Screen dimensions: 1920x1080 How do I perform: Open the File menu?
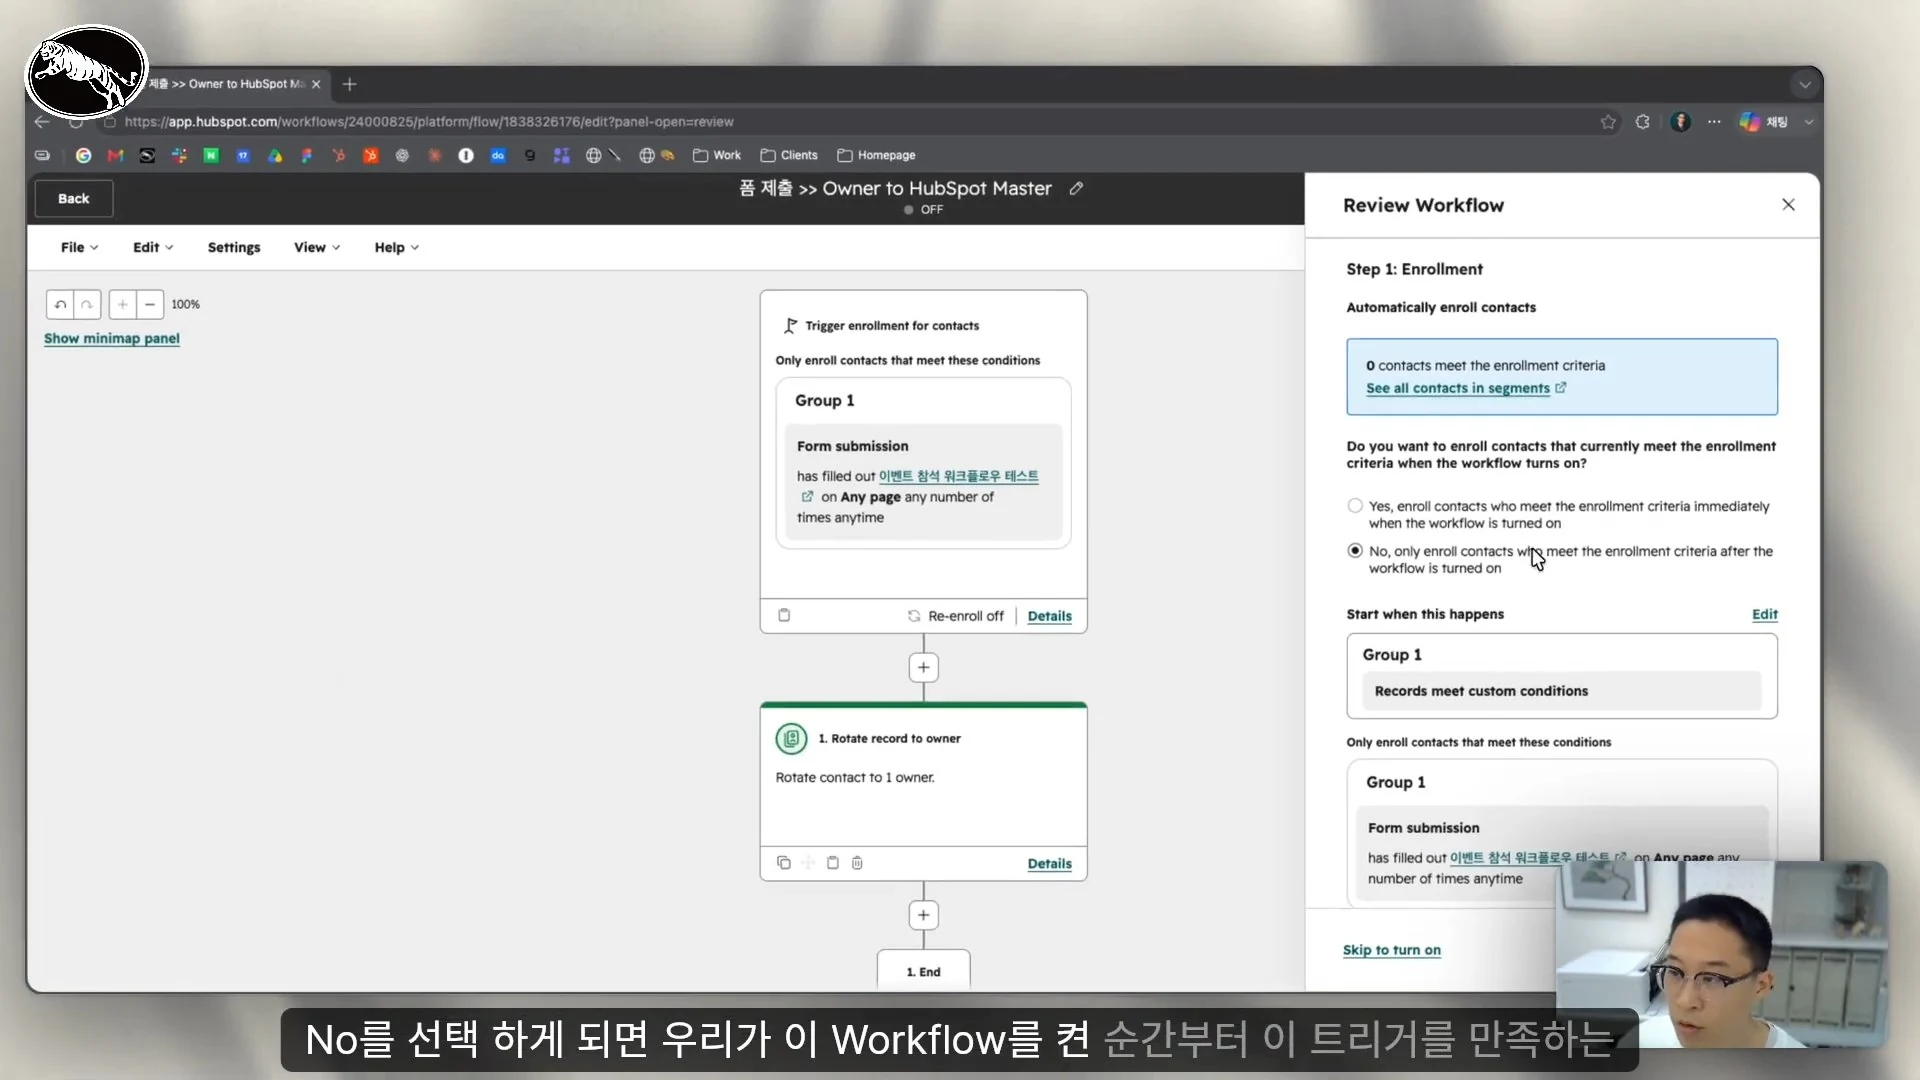pyautogui.click(x=79, y=247)
